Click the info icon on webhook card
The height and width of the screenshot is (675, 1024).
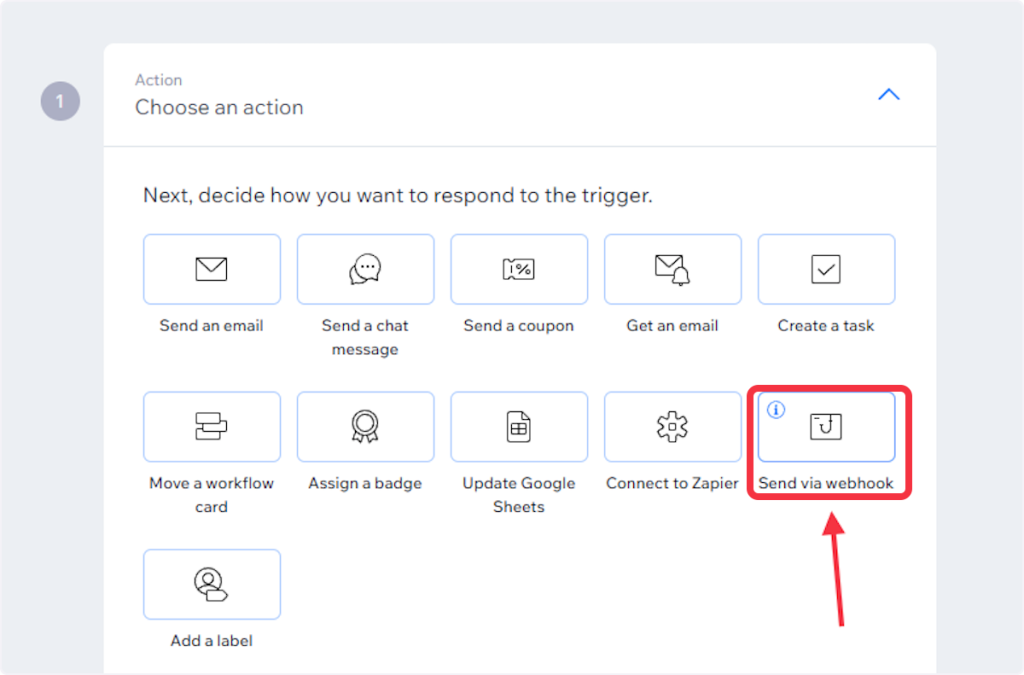tap(776, 409)
